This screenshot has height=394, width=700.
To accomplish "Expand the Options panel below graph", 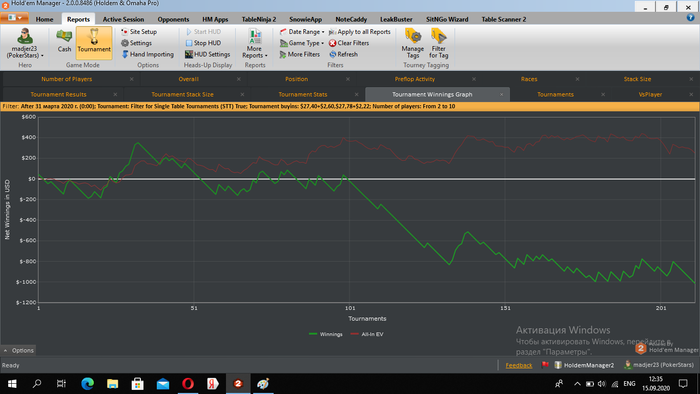I will click(x=18, y=350).
